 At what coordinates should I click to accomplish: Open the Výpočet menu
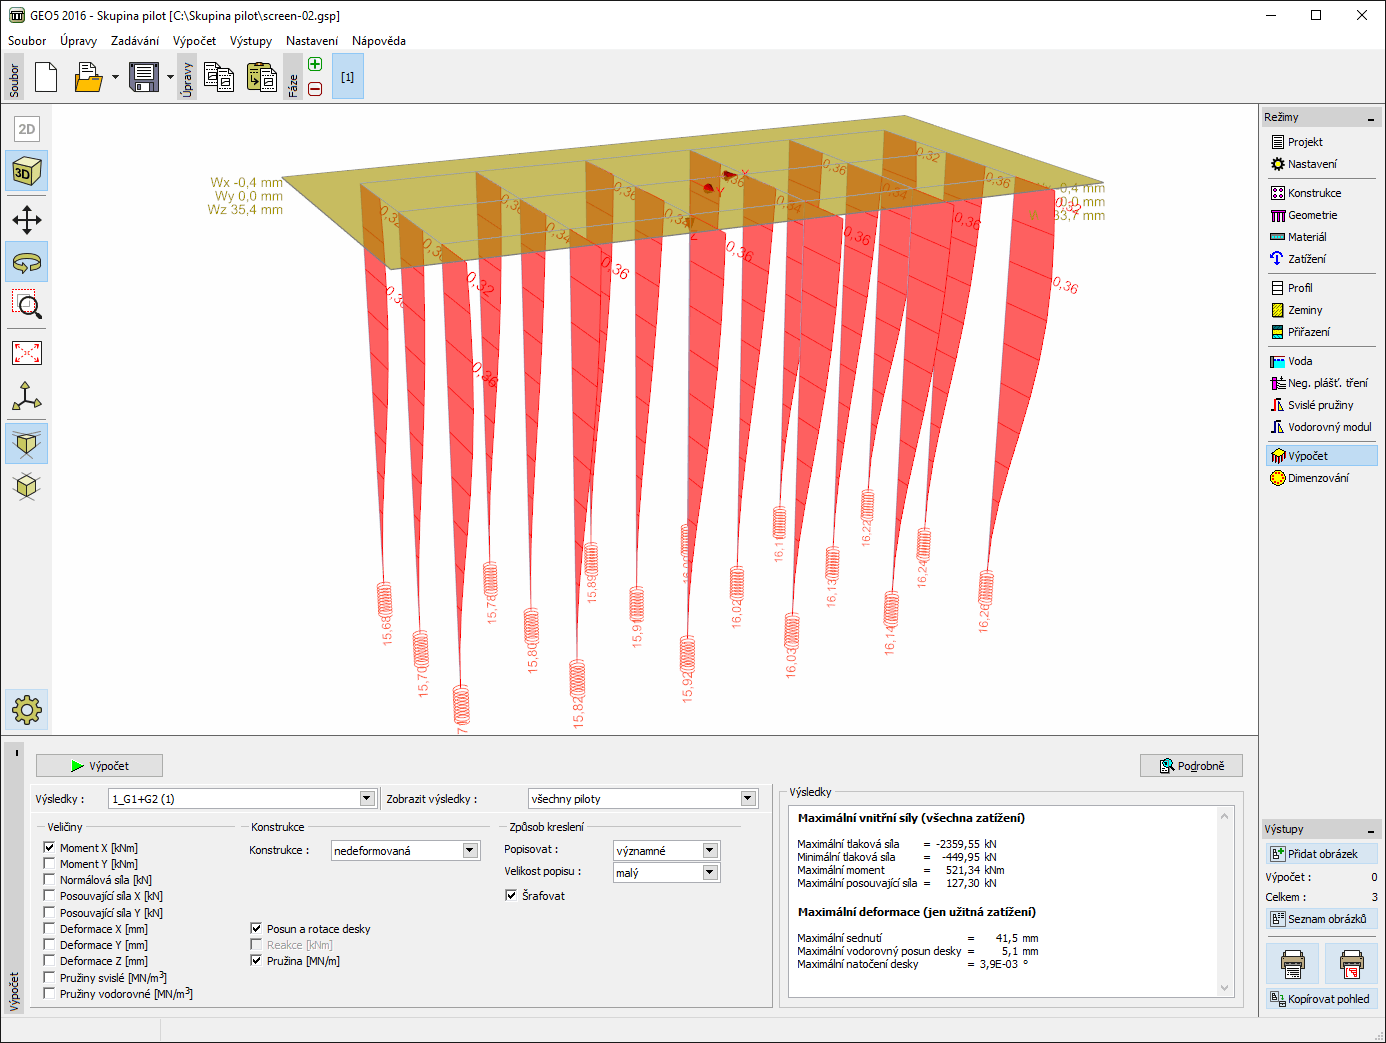click(x=194, y=41)
